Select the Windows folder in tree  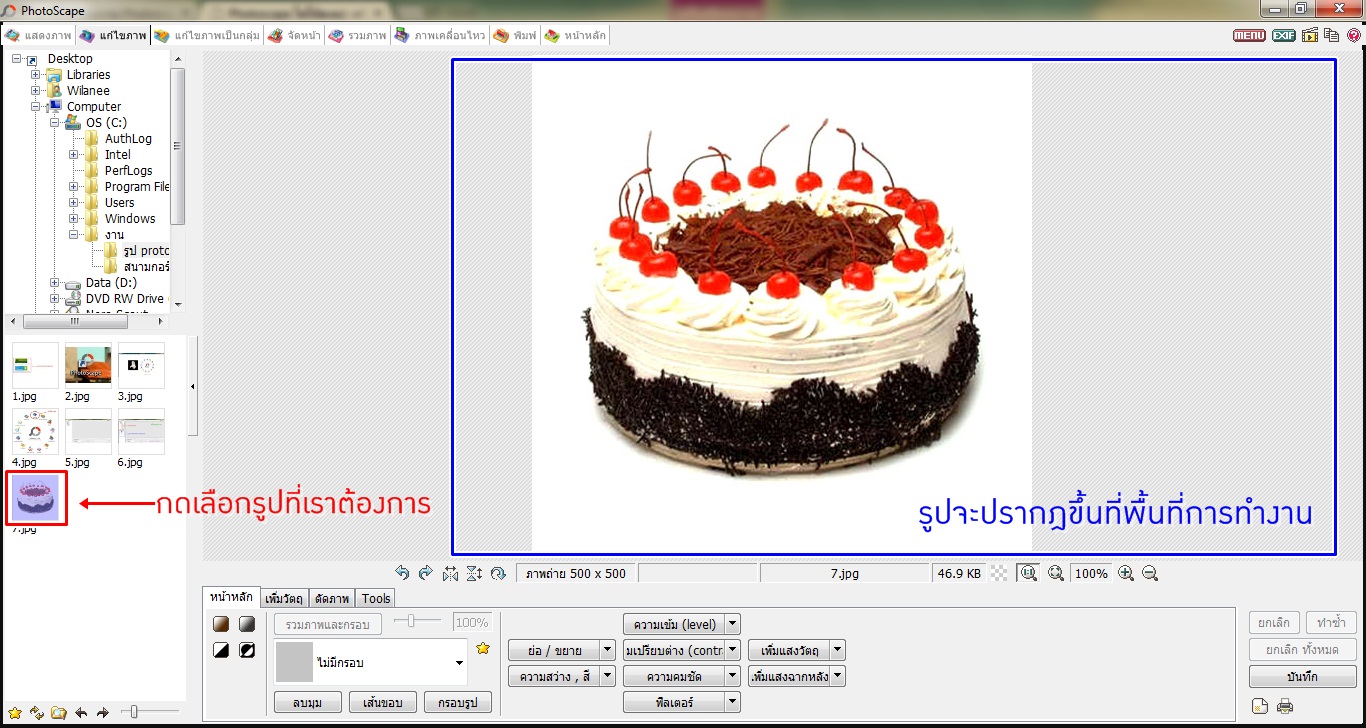point(130,219)
